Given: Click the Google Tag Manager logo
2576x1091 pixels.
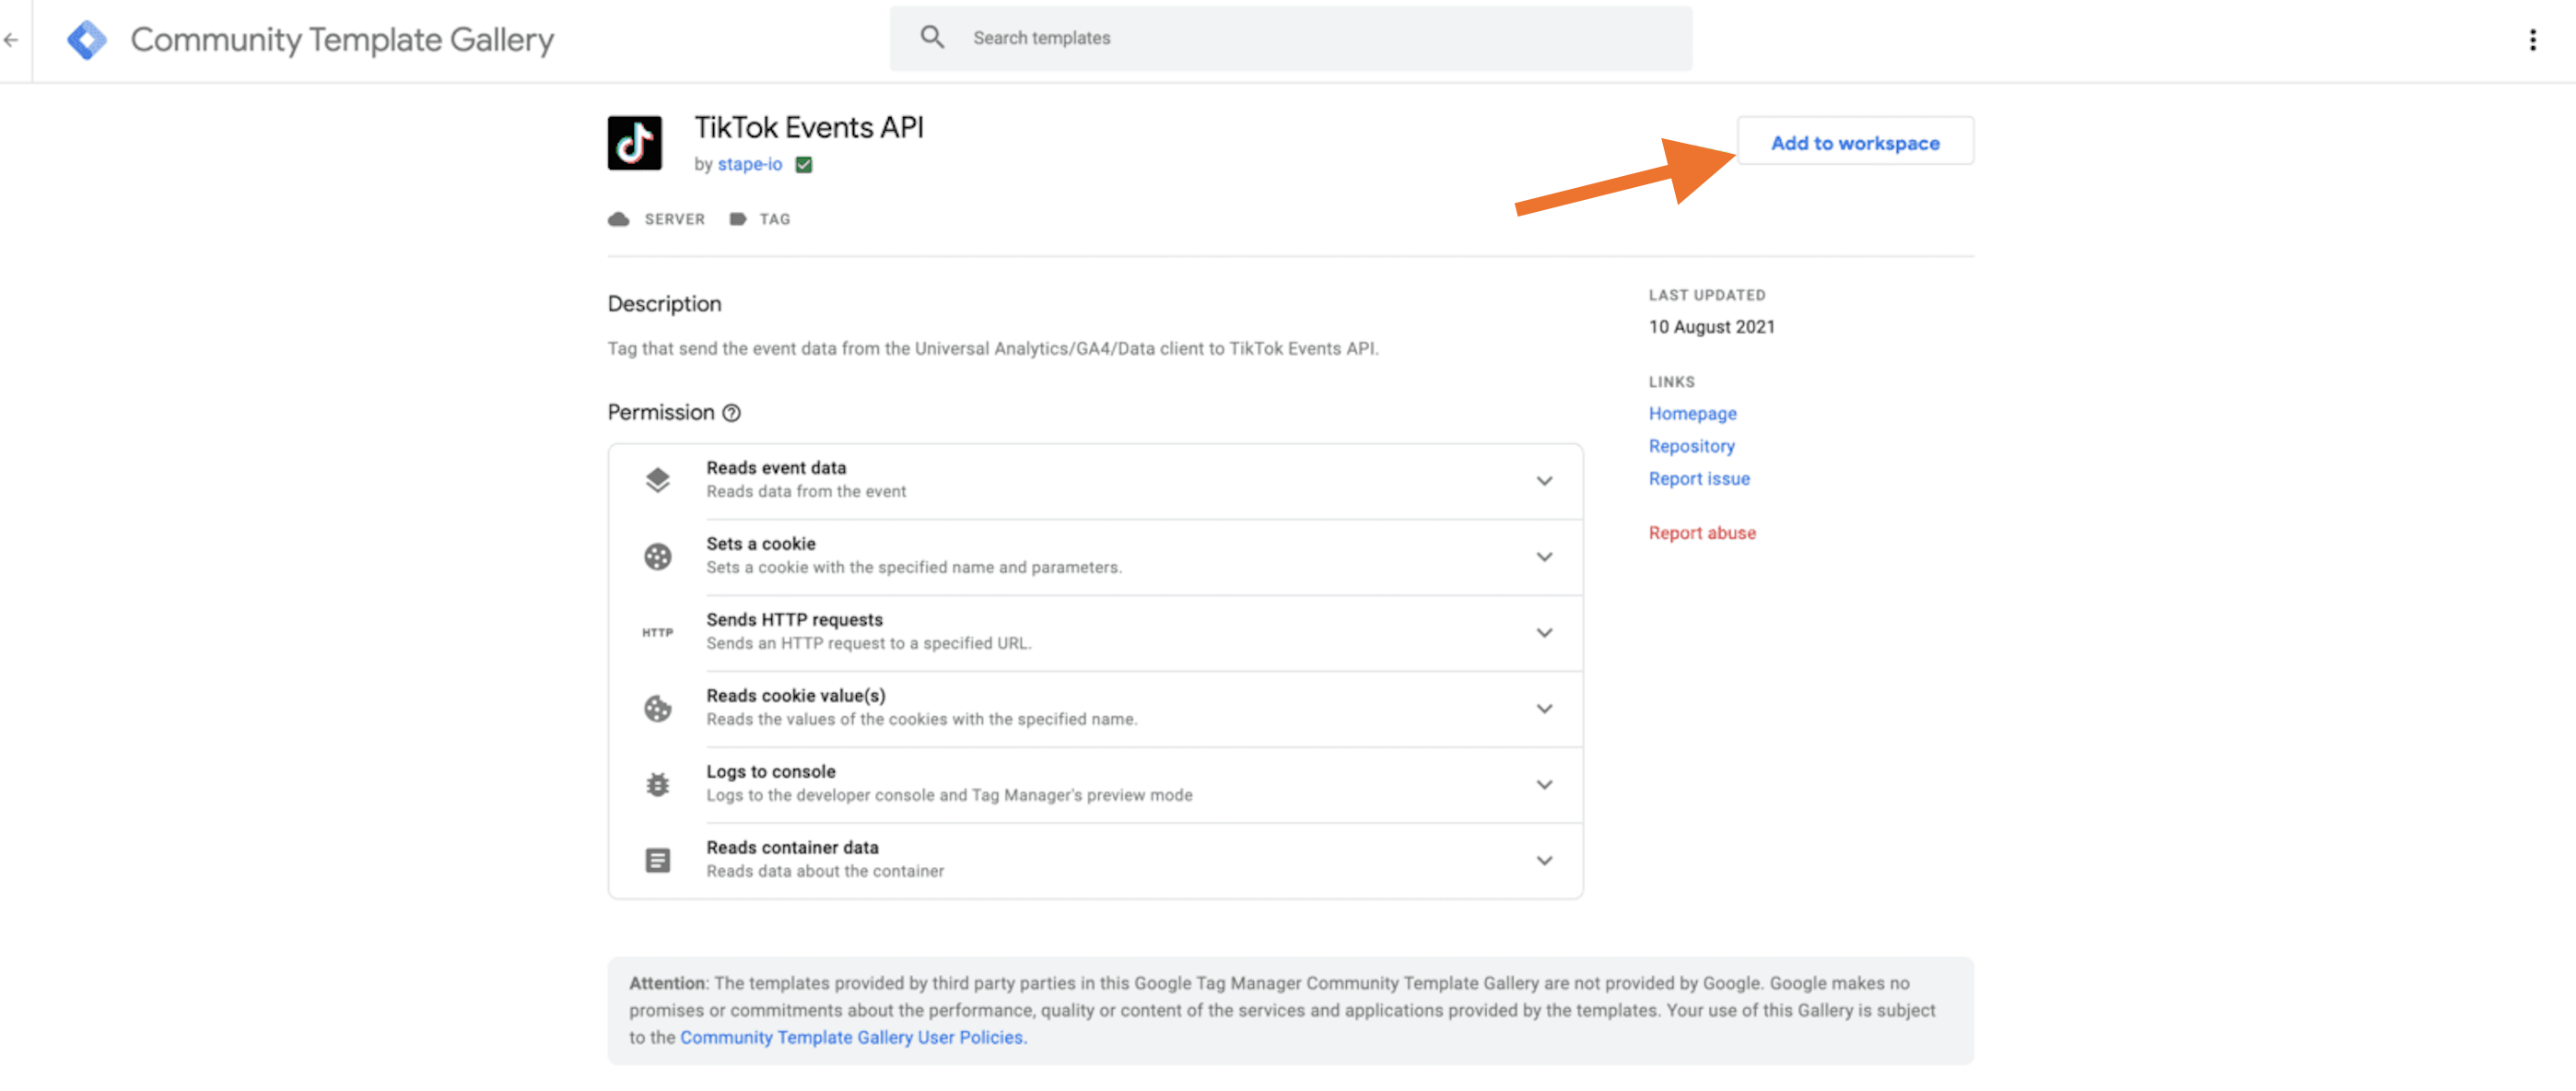Looking at the screenshot, I should [x=87, y=40].
